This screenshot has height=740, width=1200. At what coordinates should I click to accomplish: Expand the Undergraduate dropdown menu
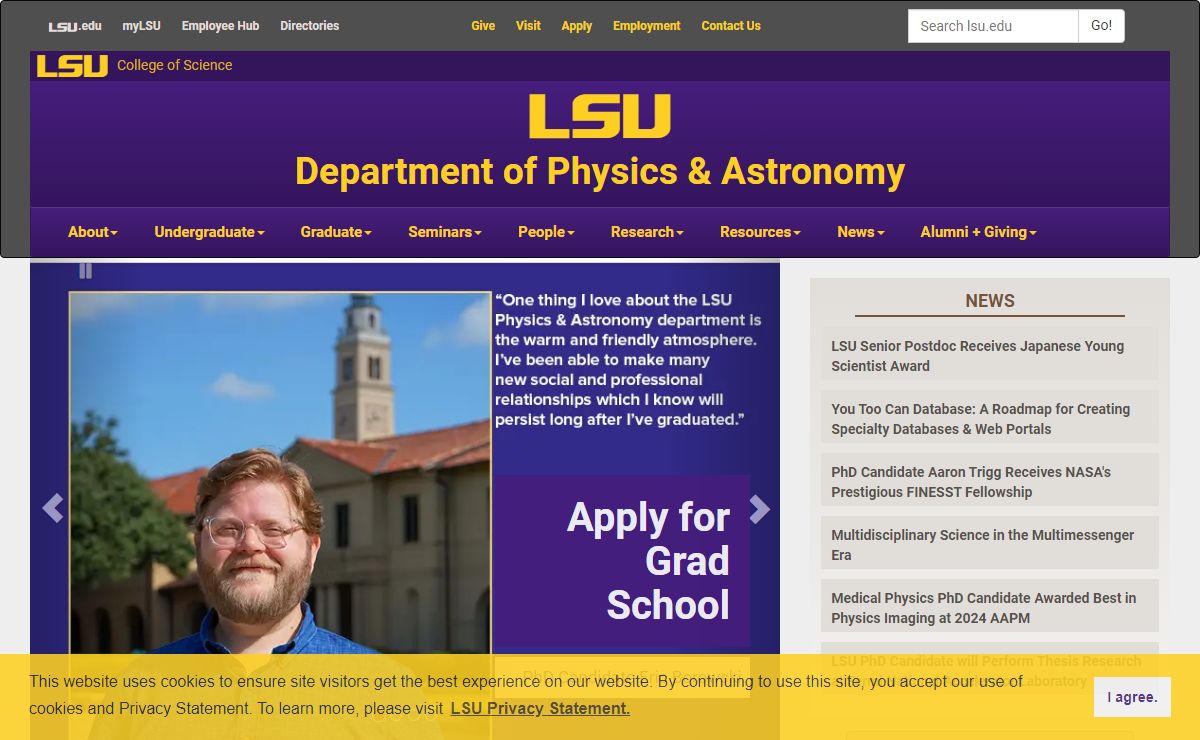209,232
